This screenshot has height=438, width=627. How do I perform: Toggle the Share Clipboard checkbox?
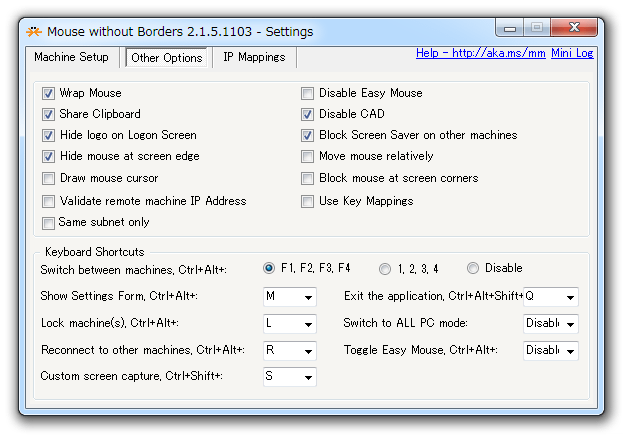click(x=48, y=114)
